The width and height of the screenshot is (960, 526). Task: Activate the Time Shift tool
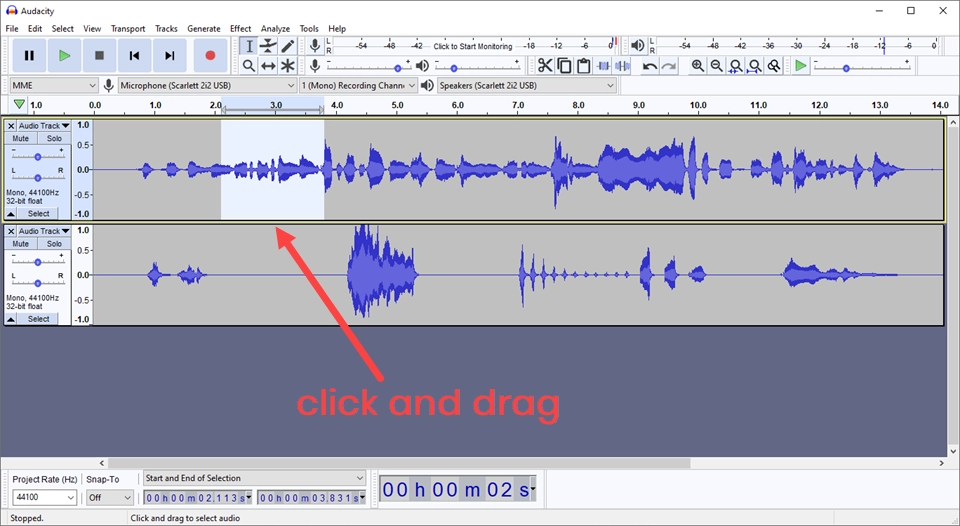268,66
